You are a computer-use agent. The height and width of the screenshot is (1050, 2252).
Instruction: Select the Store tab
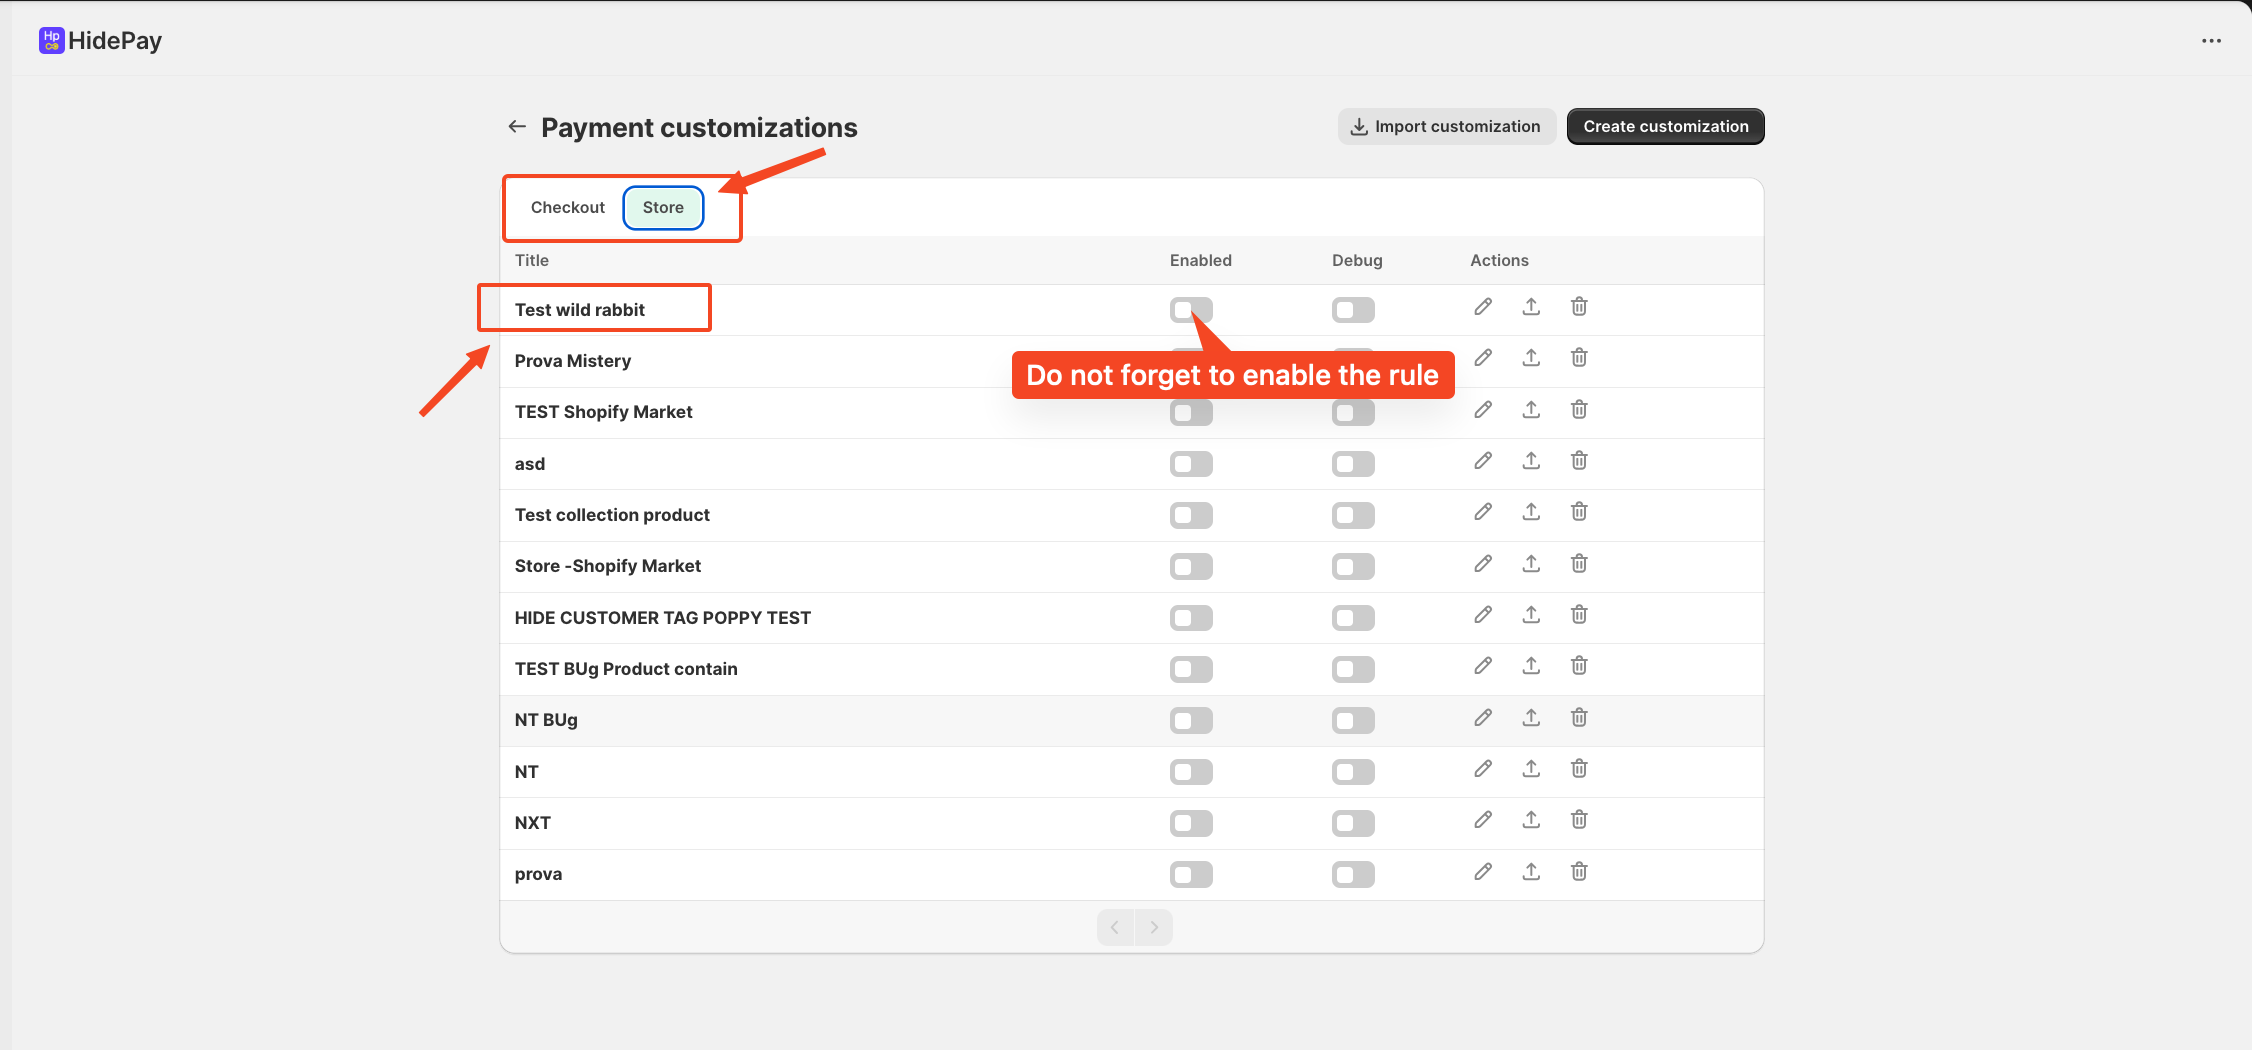(x=663, y=207)
